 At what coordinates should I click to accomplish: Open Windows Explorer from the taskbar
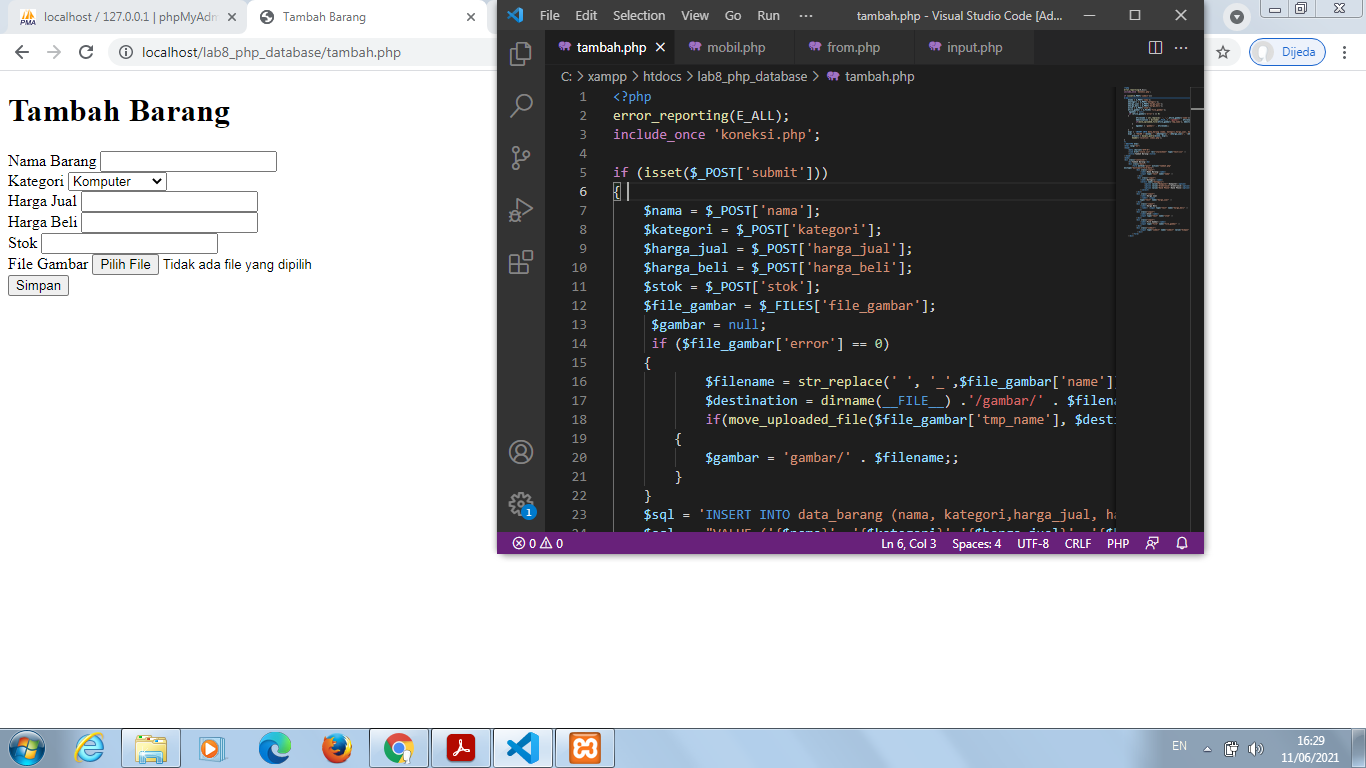(151, 748)
